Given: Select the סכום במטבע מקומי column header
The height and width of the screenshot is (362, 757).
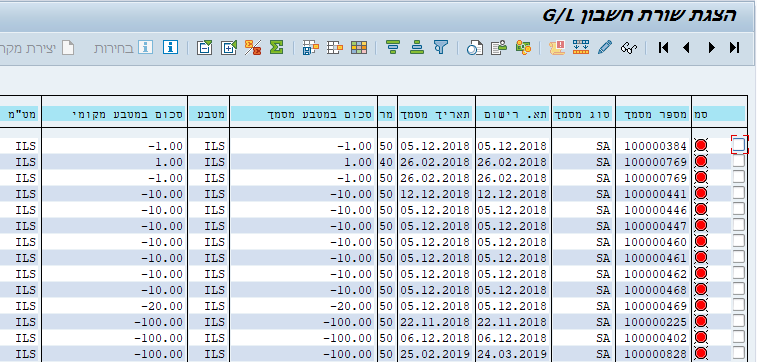Looking at the screenshot, I should [114, 114].
